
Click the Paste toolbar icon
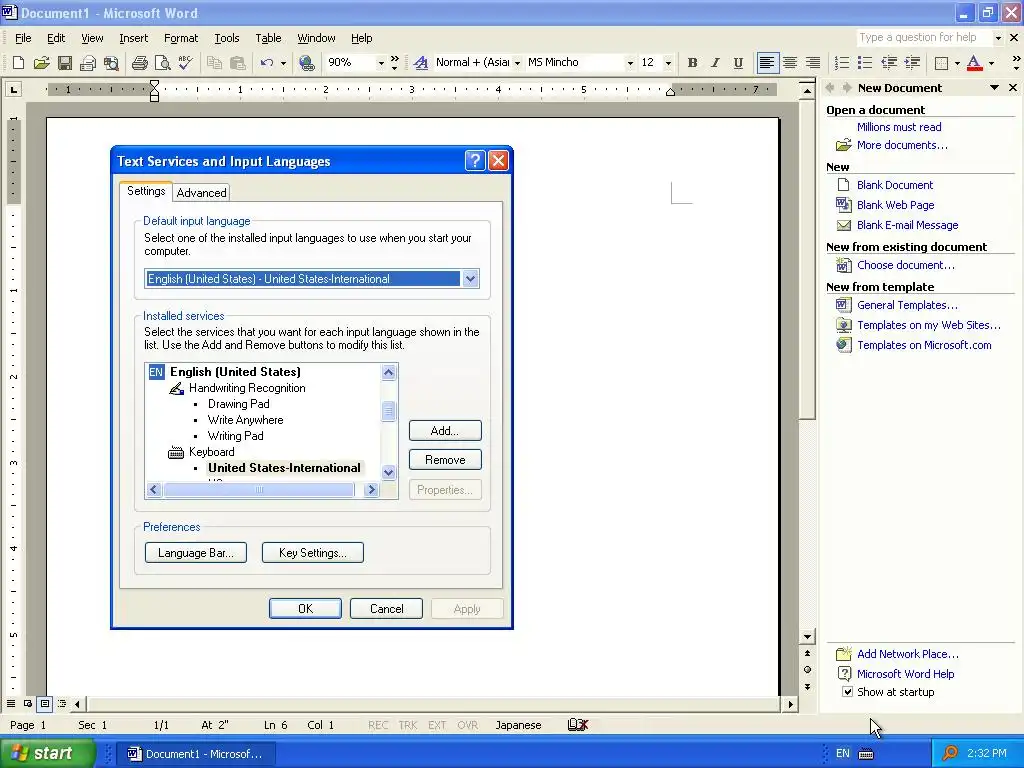pyautogui.click(x=238, y=63)
